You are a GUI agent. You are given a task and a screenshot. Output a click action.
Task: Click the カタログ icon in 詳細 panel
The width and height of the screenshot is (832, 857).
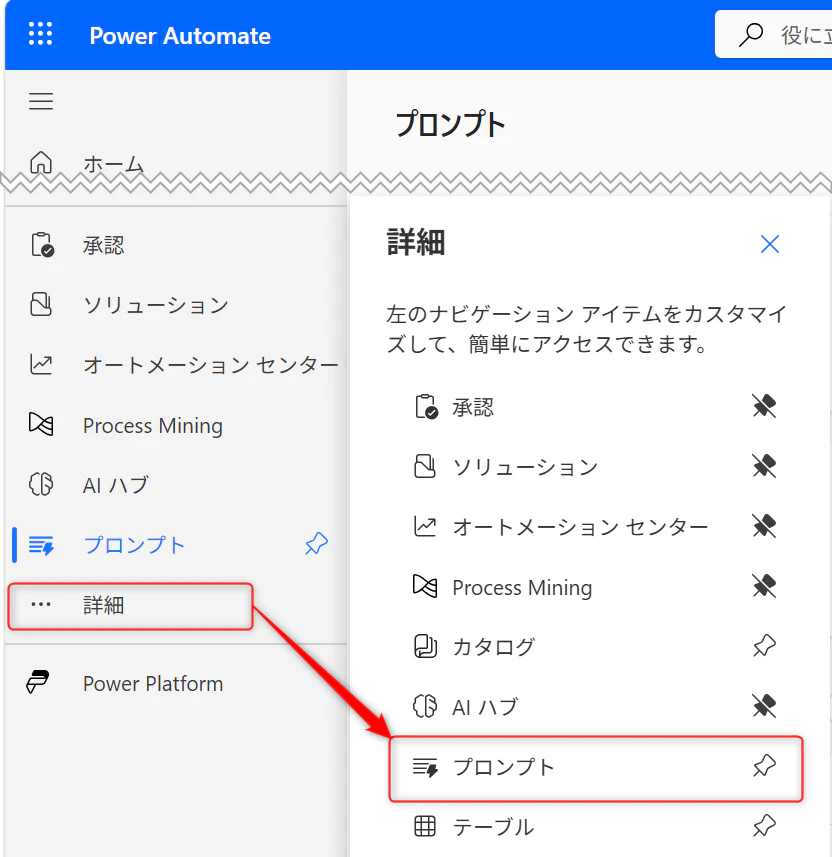click(x=425, y=646)
